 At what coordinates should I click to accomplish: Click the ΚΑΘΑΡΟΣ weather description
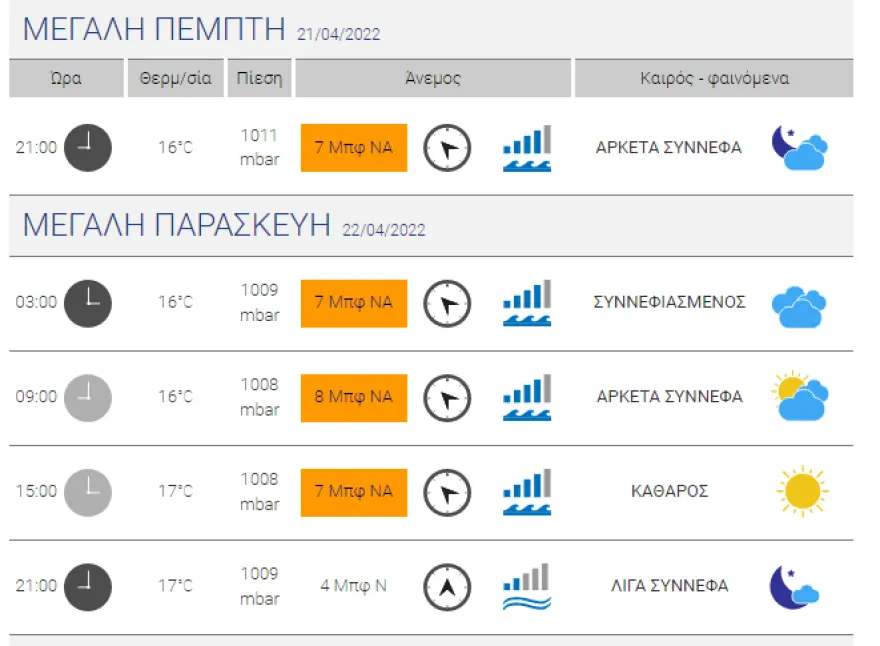point(669,491)
